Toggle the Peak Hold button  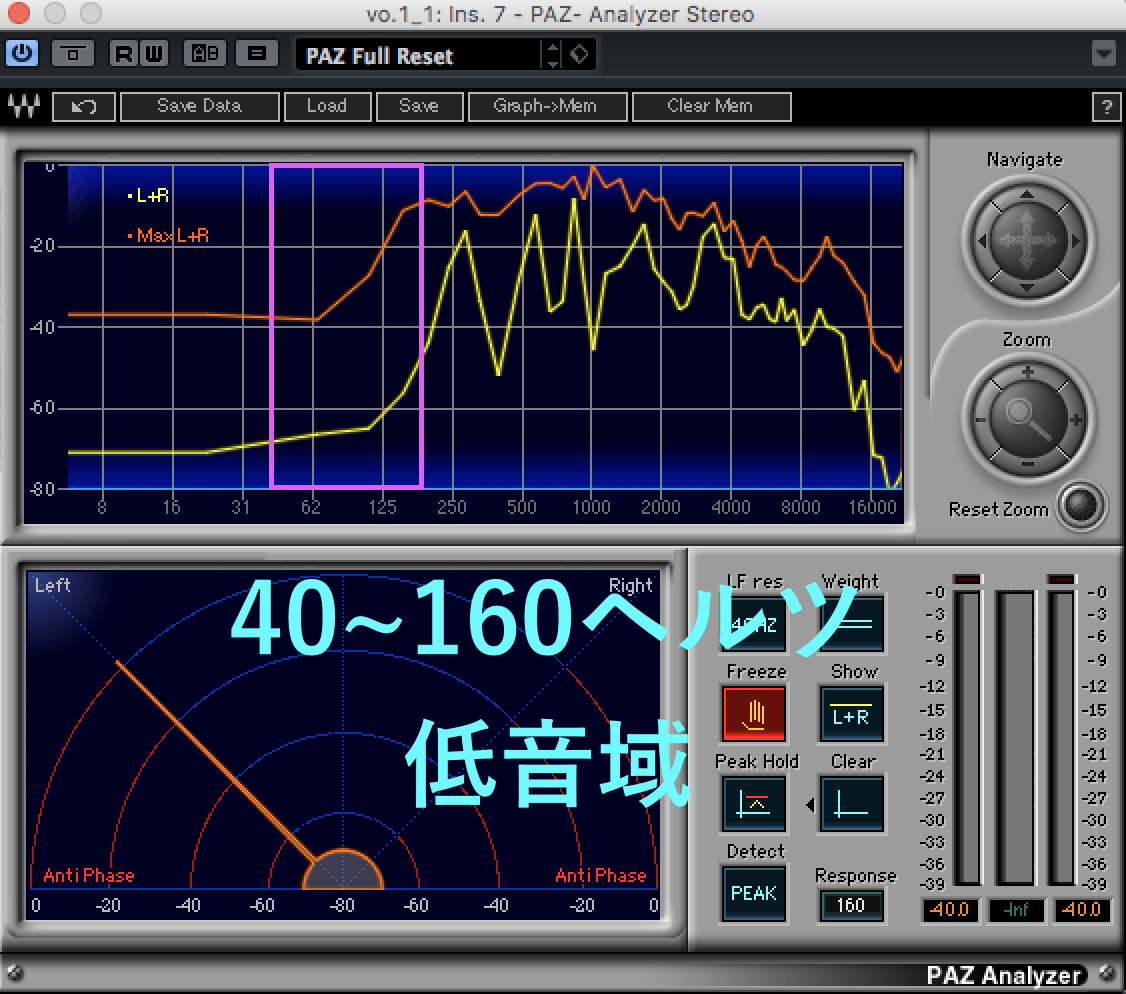coord(754,804)
